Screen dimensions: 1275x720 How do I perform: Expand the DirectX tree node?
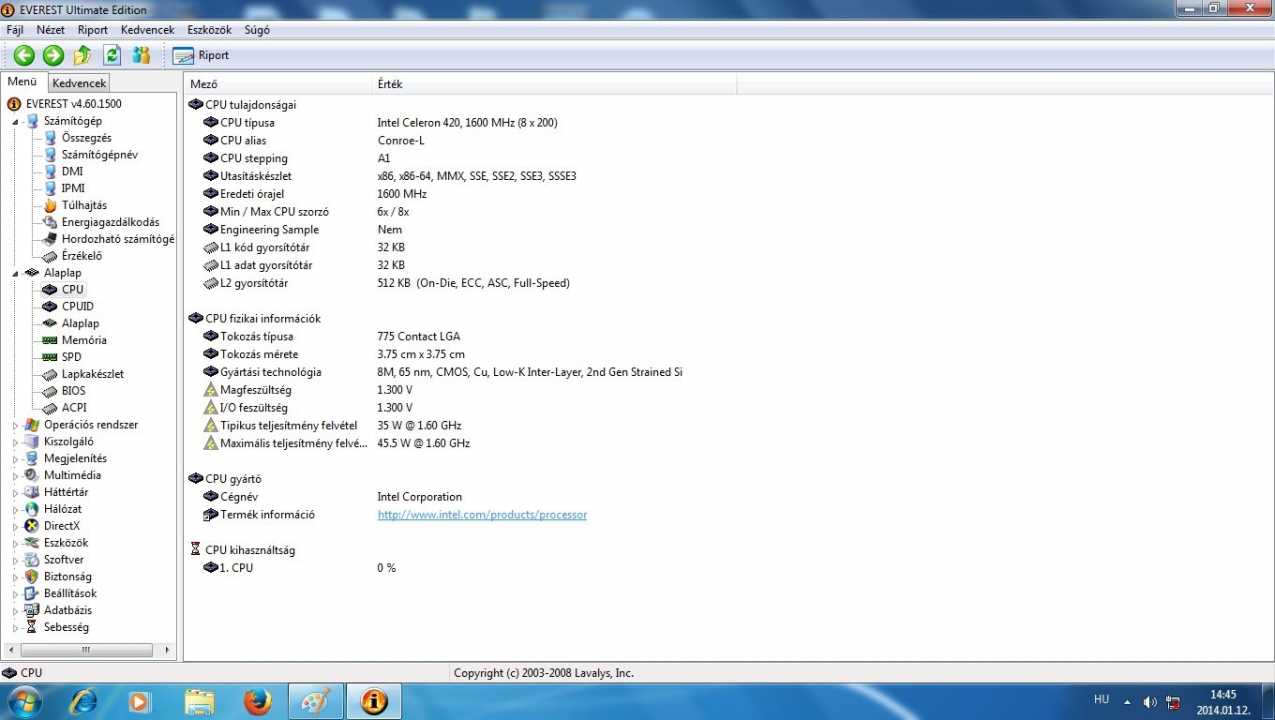(16, 526)
